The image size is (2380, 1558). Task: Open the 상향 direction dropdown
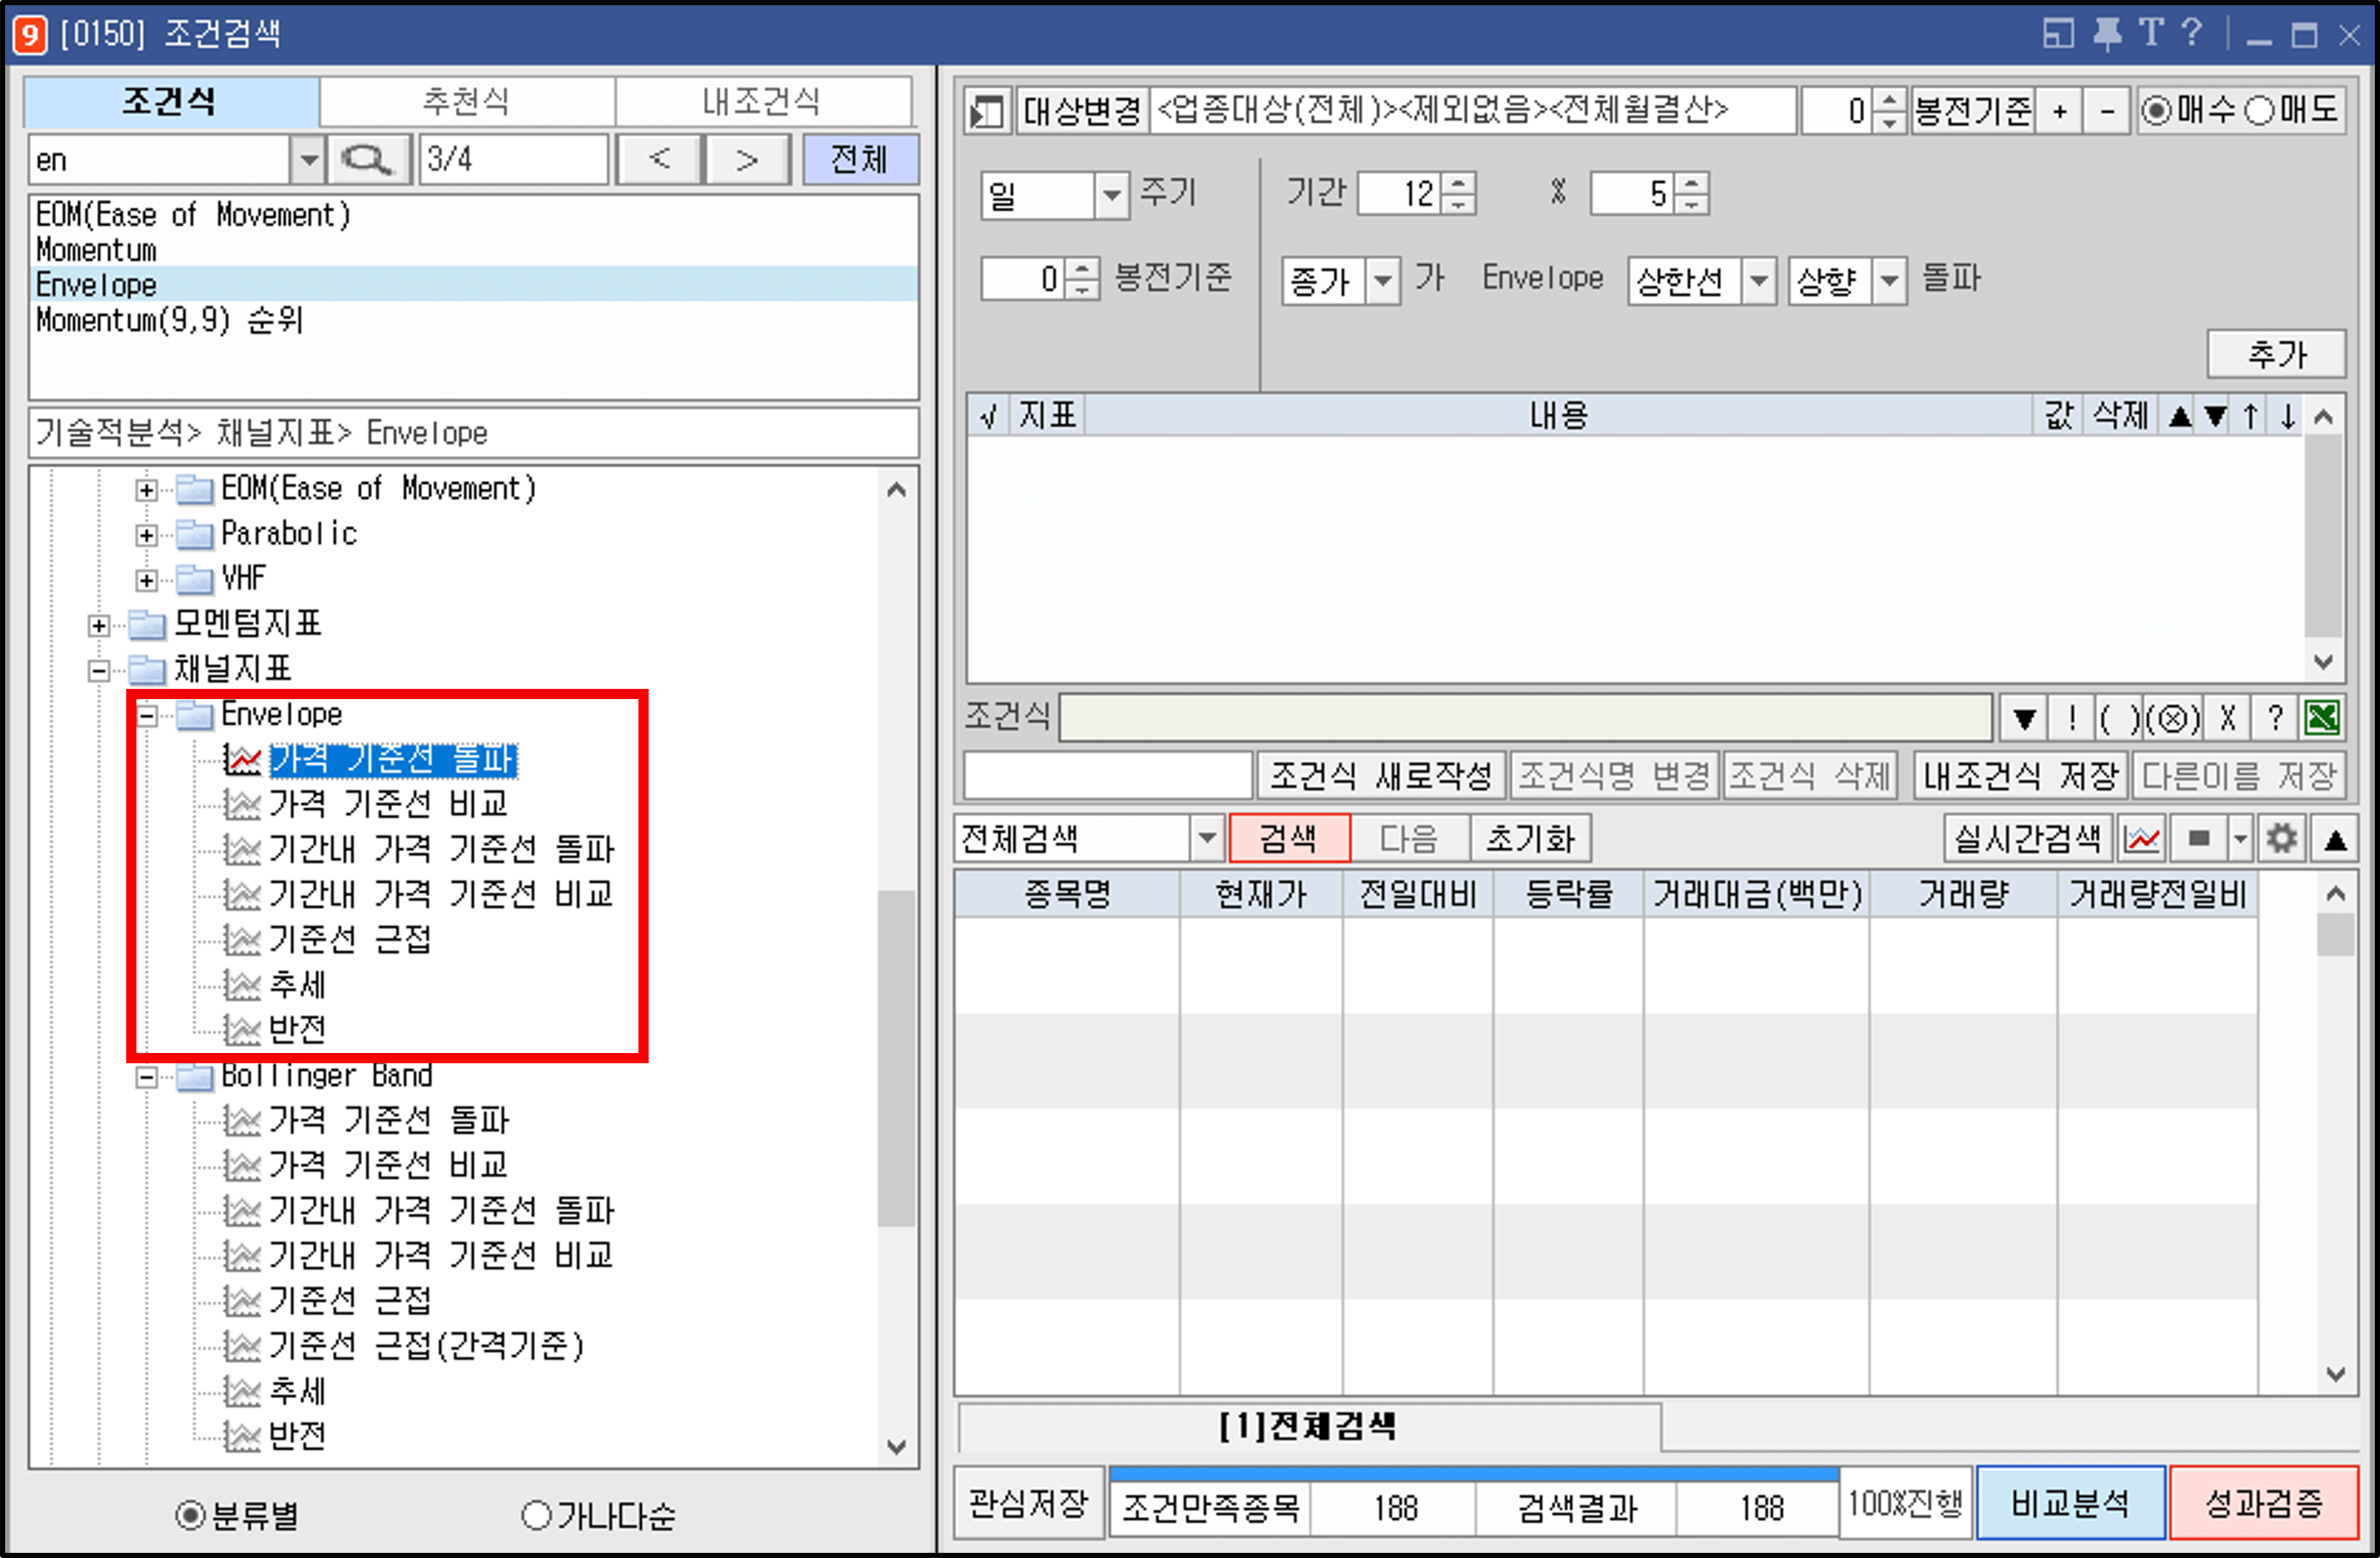(x=1889, y=281)
